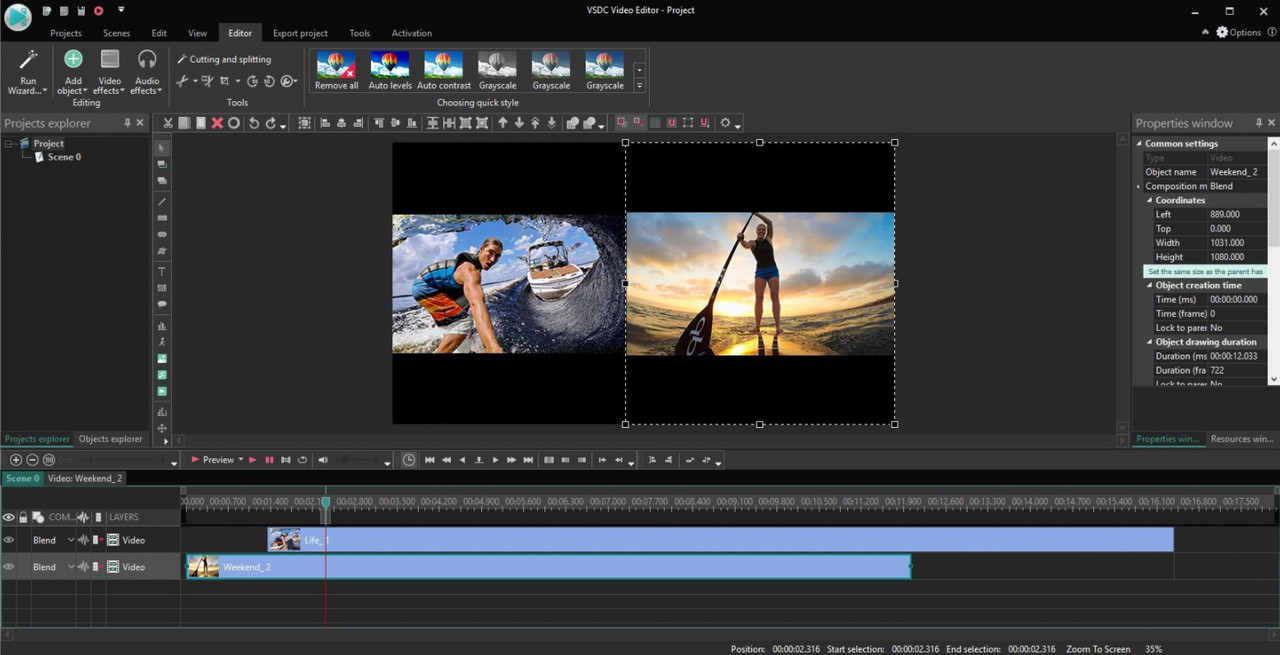
Task: Edit the Left coordinate value 889.000
Action: pyautogui.click(x=1236, y=214)
